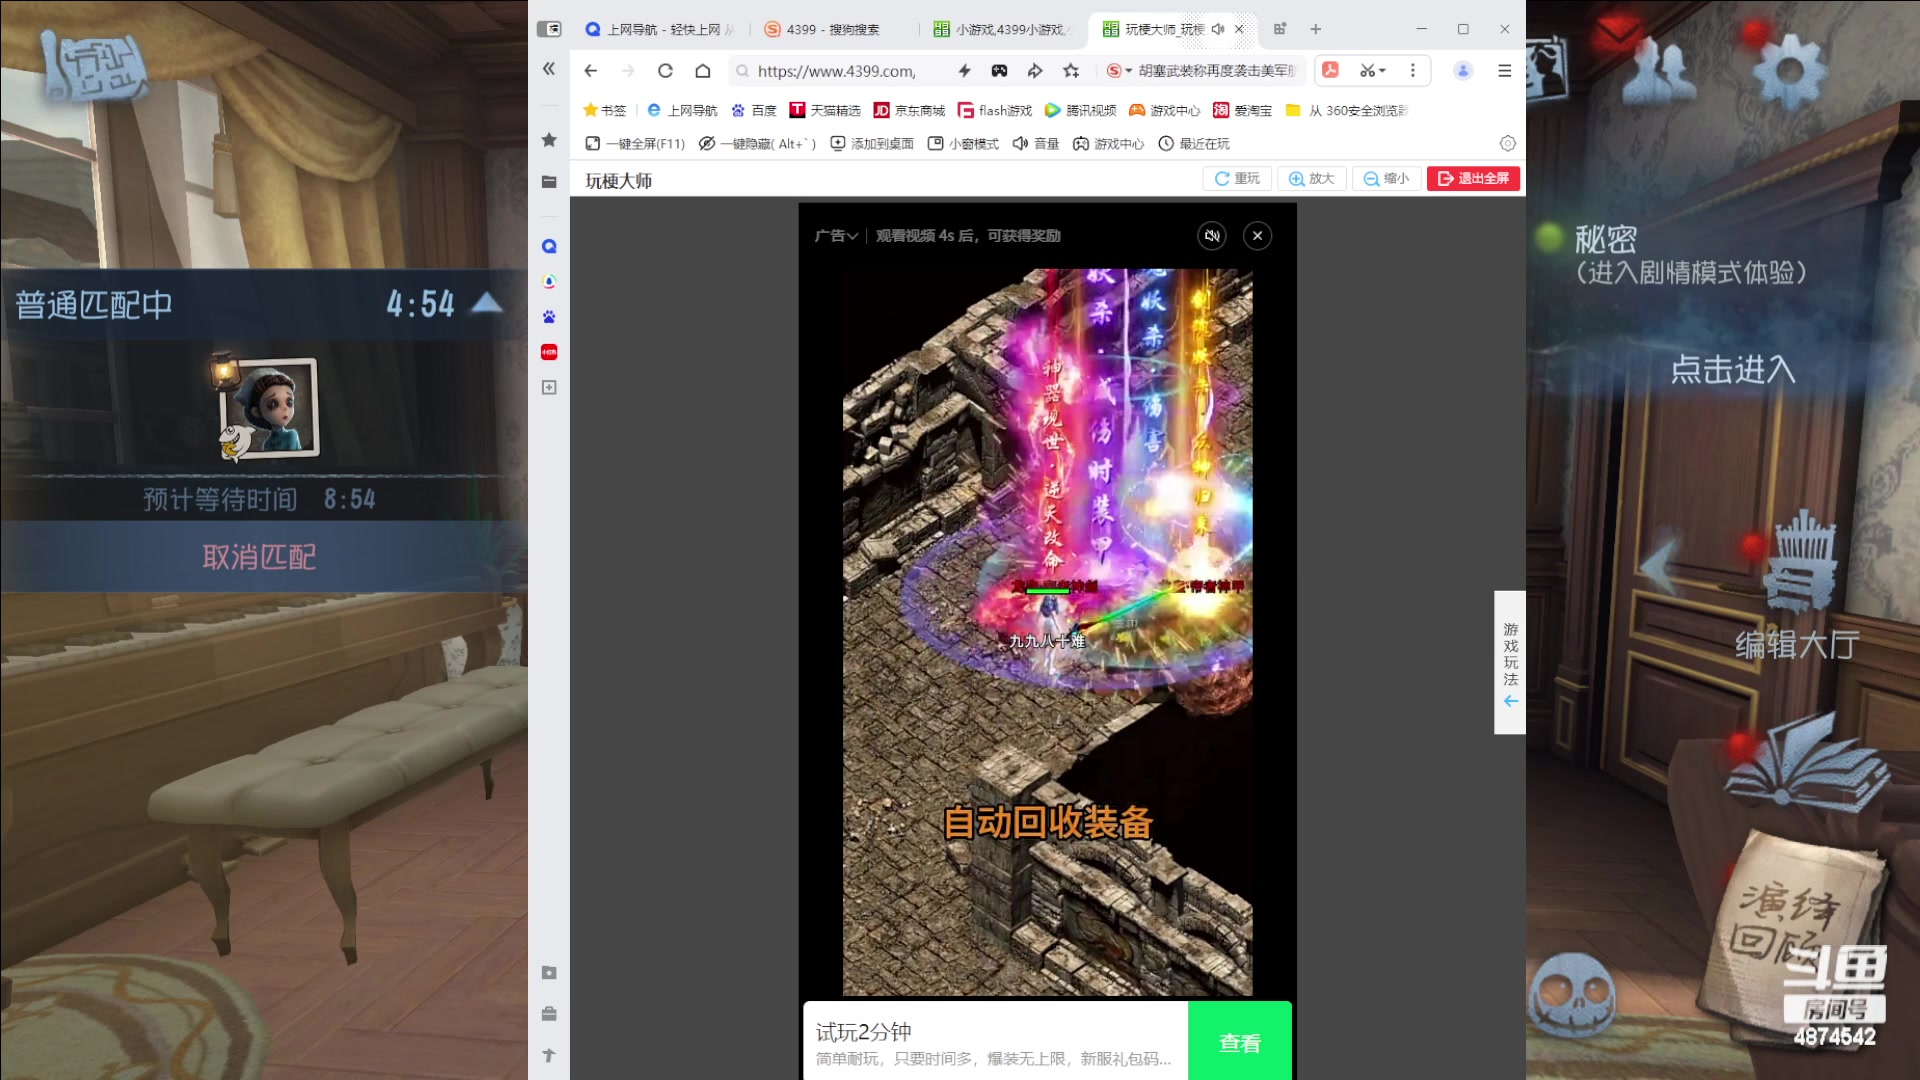Click the green 查看 button on the ad

pyautogui.click(x=1240, y=1042)
